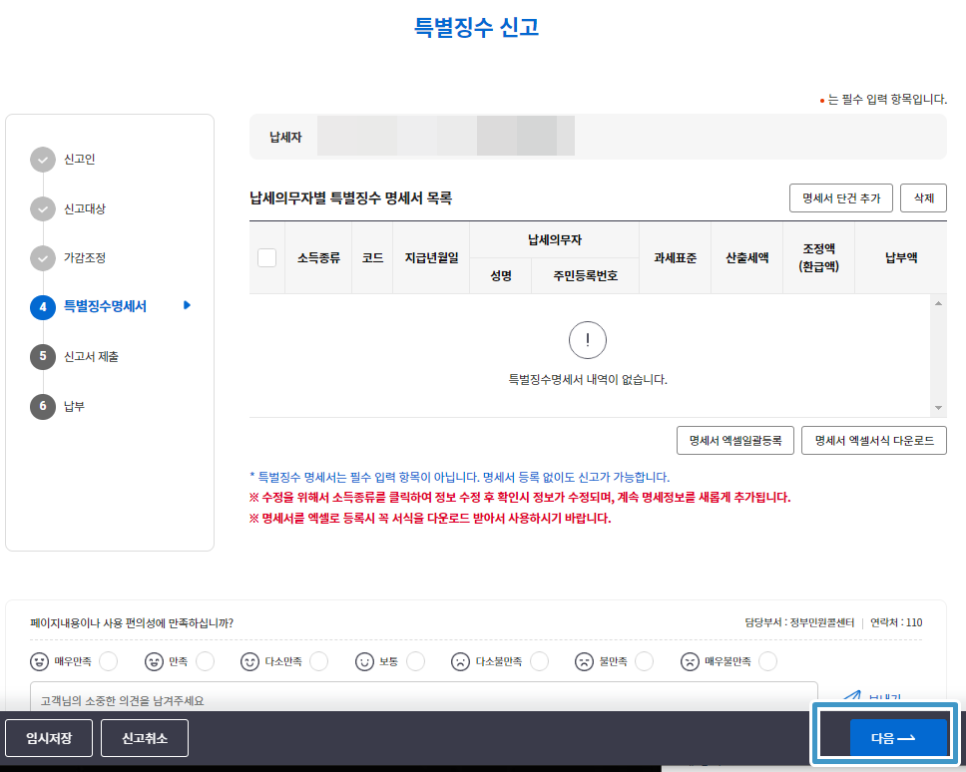Open the 납부 step
The height and width of the screenshot is (772, 966).
click(75, 406)
